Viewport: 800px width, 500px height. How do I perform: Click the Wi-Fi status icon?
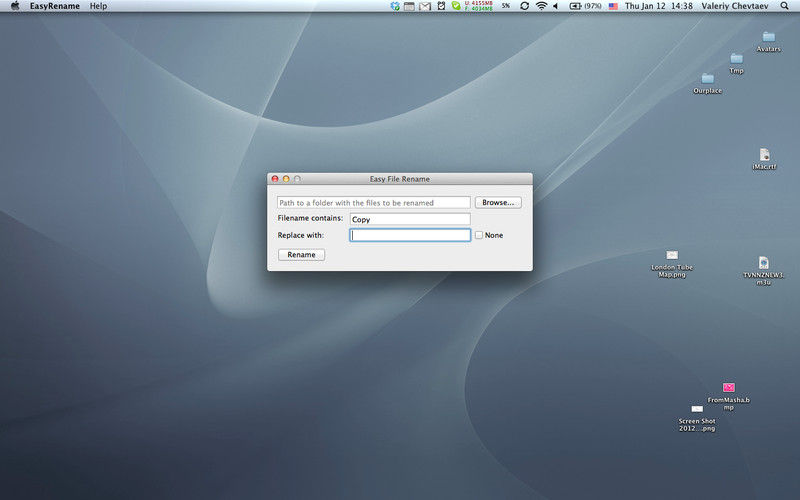(541, 6)
